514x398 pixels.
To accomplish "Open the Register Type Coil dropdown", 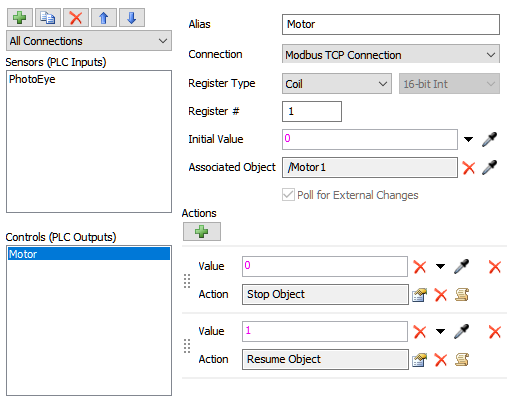I will pos(337,84).
